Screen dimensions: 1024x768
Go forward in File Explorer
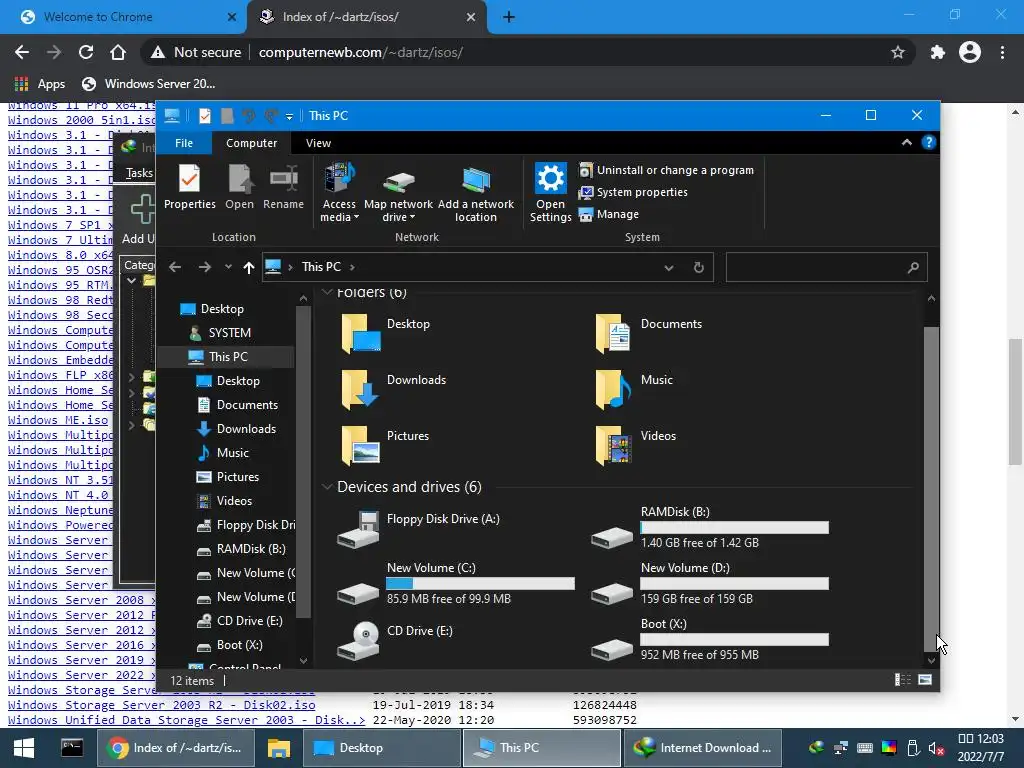pos(204,267)
